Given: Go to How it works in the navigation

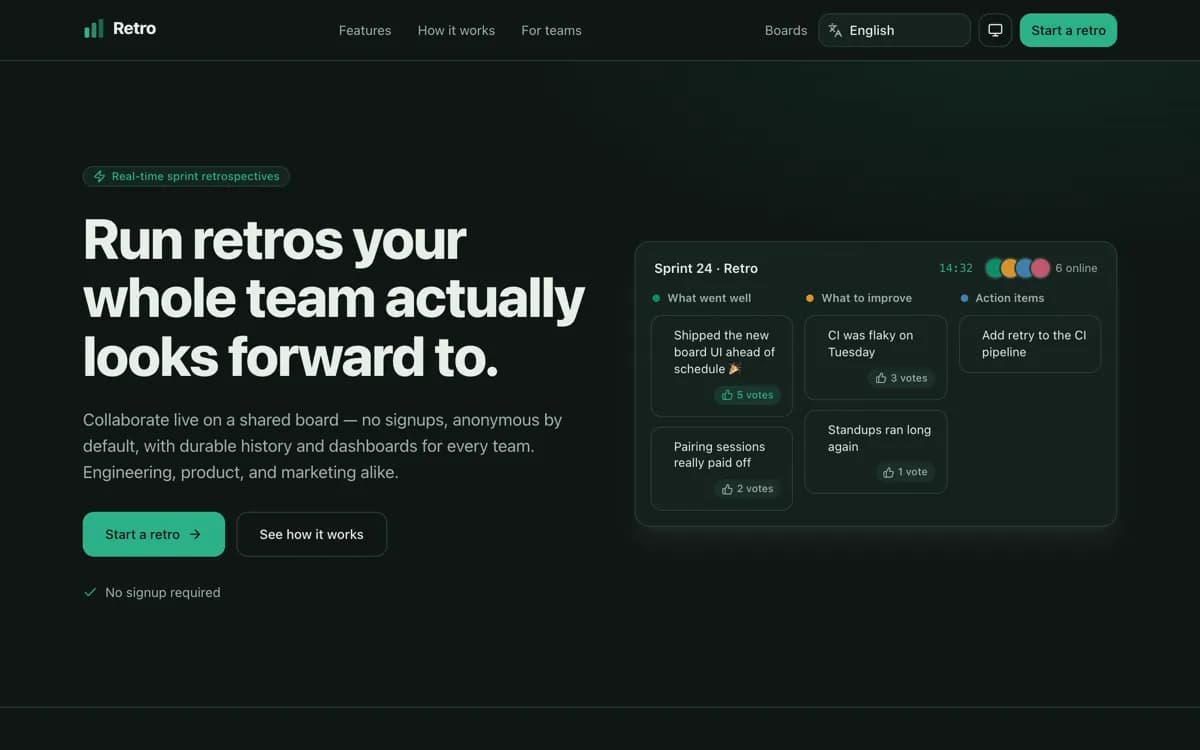Looking at the screenshot, I should 456,30.
